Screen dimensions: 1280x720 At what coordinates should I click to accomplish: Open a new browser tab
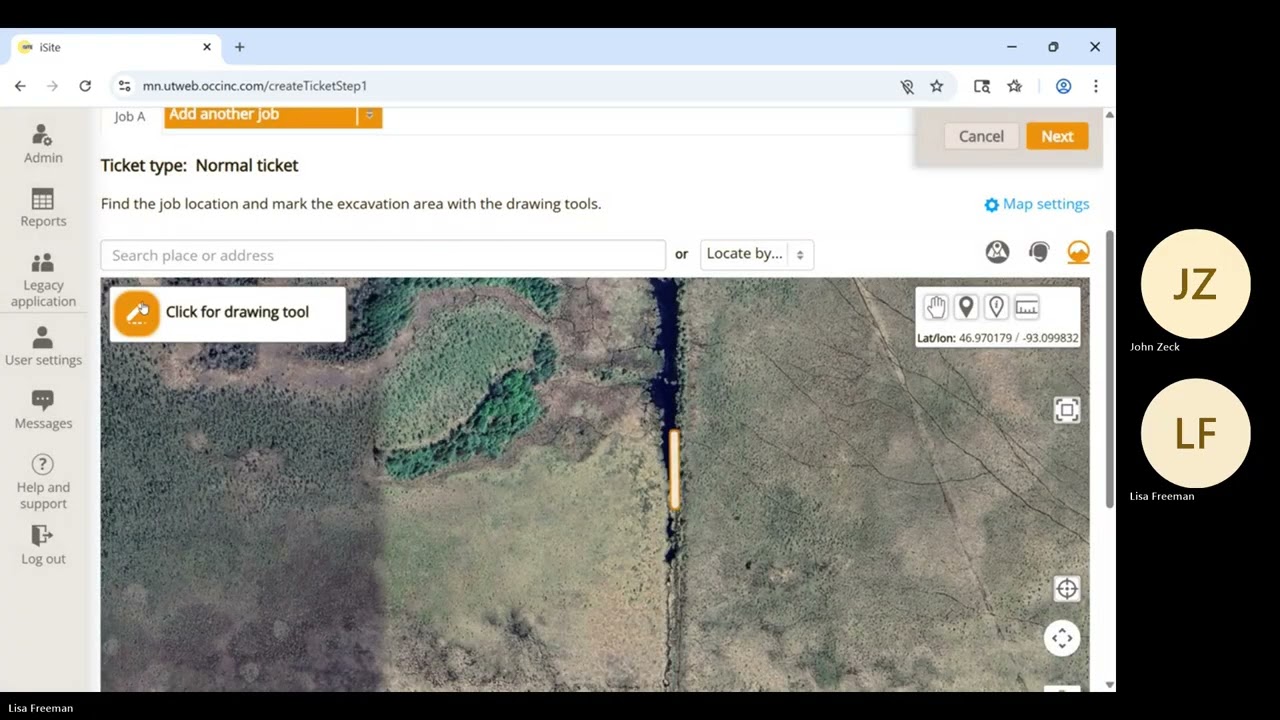tap(239, 47)
